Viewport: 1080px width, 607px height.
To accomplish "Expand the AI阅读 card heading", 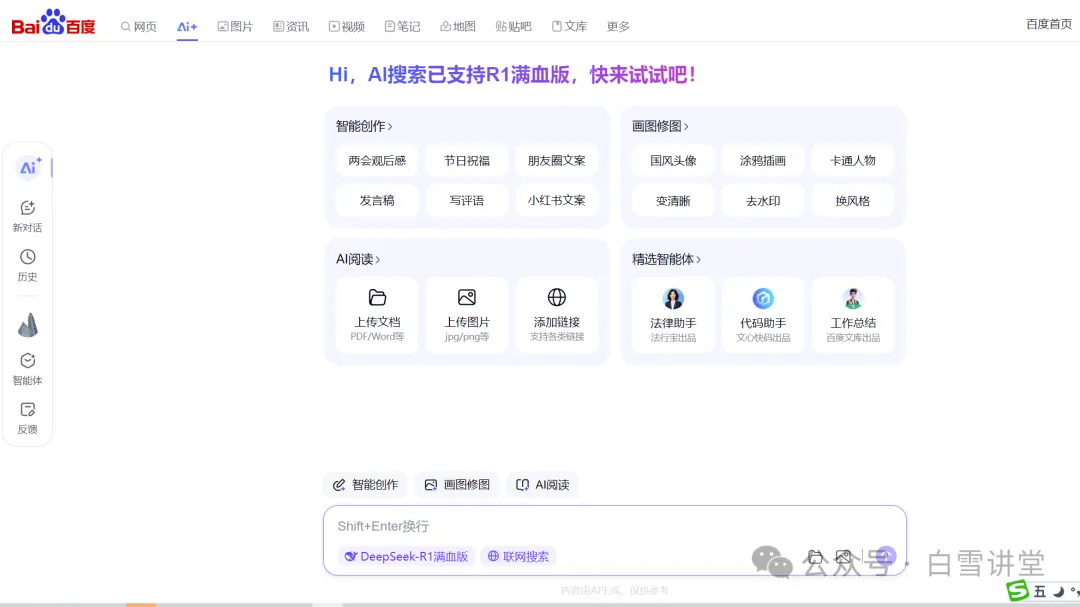I will click(x=358, y=259).
